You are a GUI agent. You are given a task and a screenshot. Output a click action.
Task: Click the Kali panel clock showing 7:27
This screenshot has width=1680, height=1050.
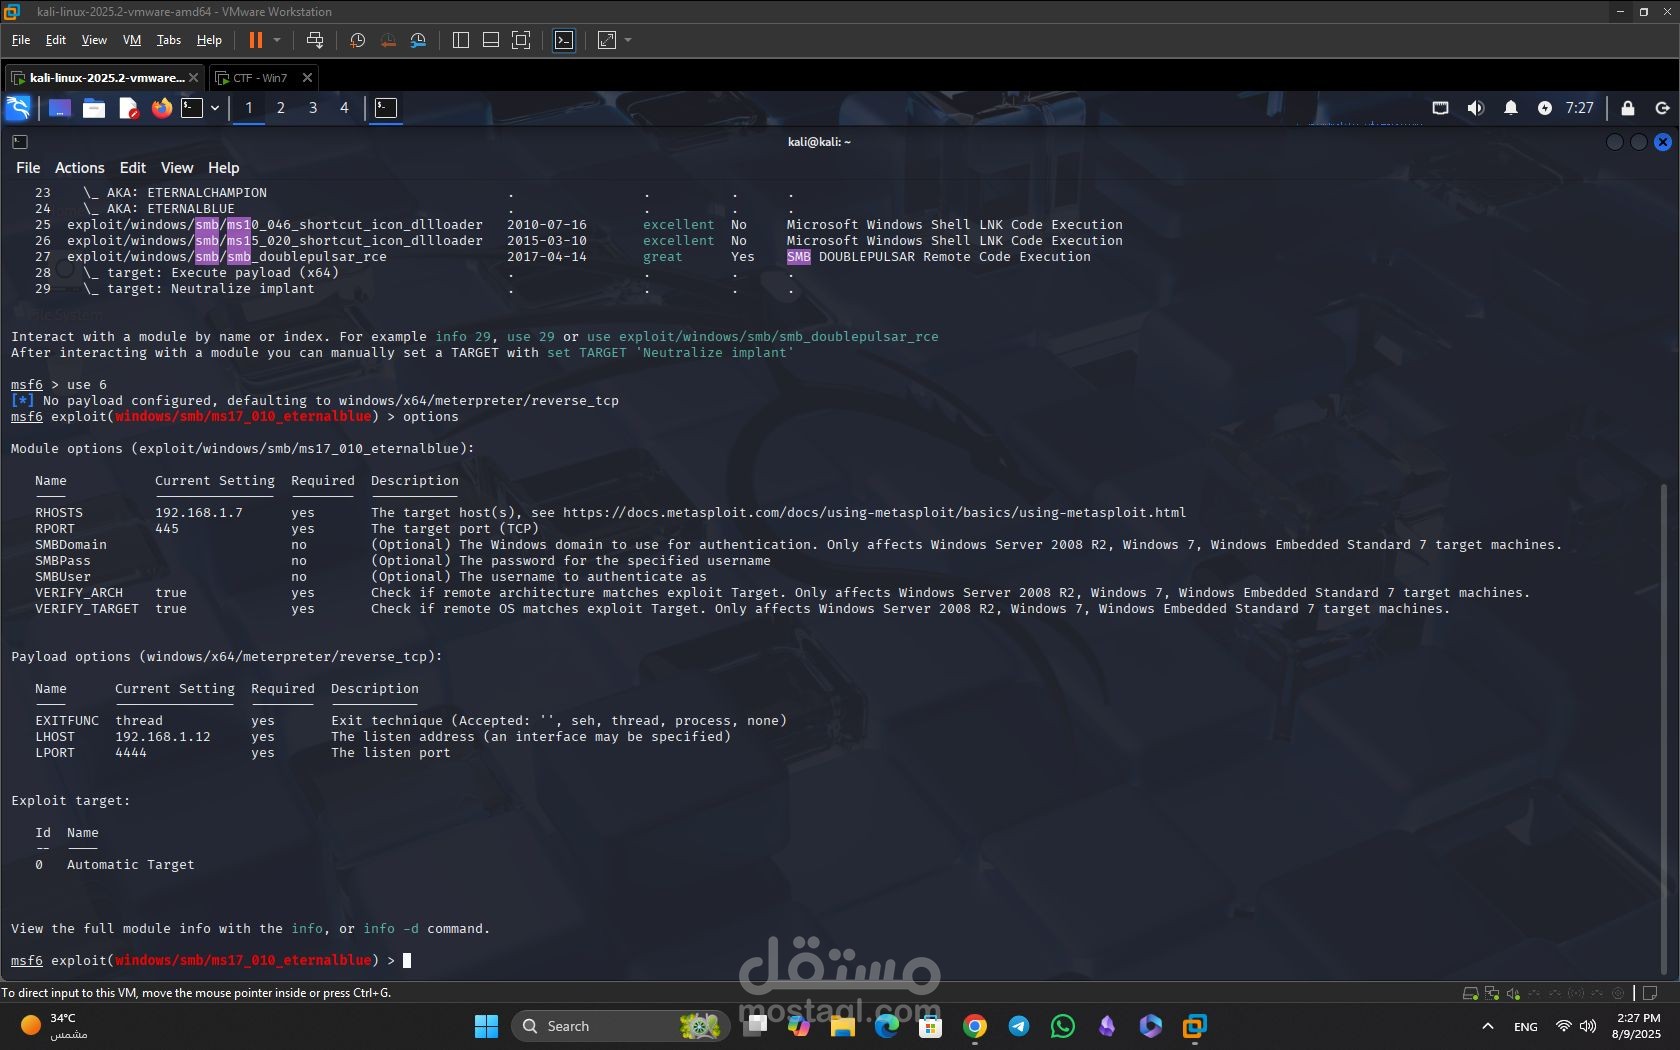pos(1580,108)
